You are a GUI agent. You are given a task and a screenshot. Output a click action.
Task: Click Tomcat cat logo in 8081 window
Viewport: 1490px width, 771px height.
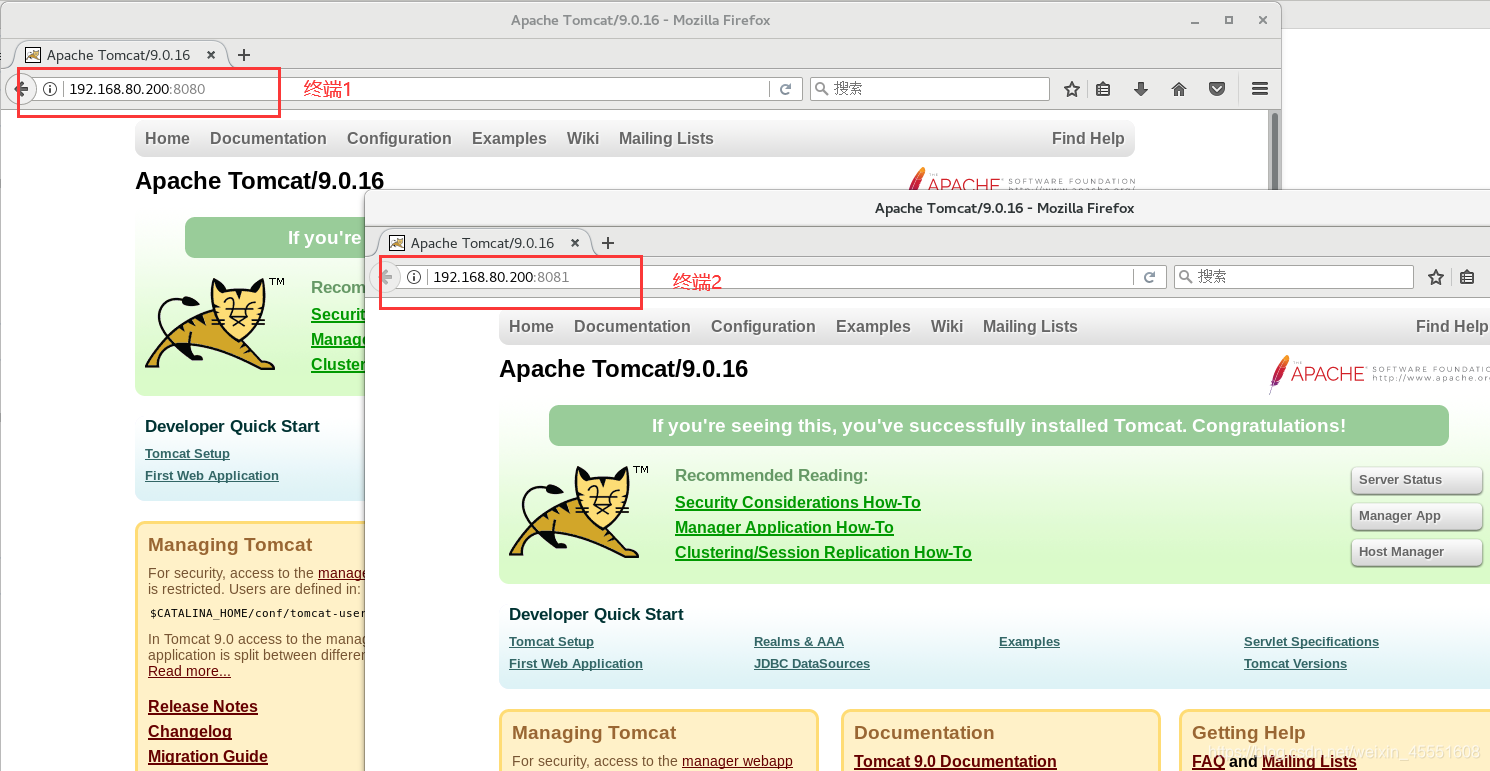pos(579,512)
